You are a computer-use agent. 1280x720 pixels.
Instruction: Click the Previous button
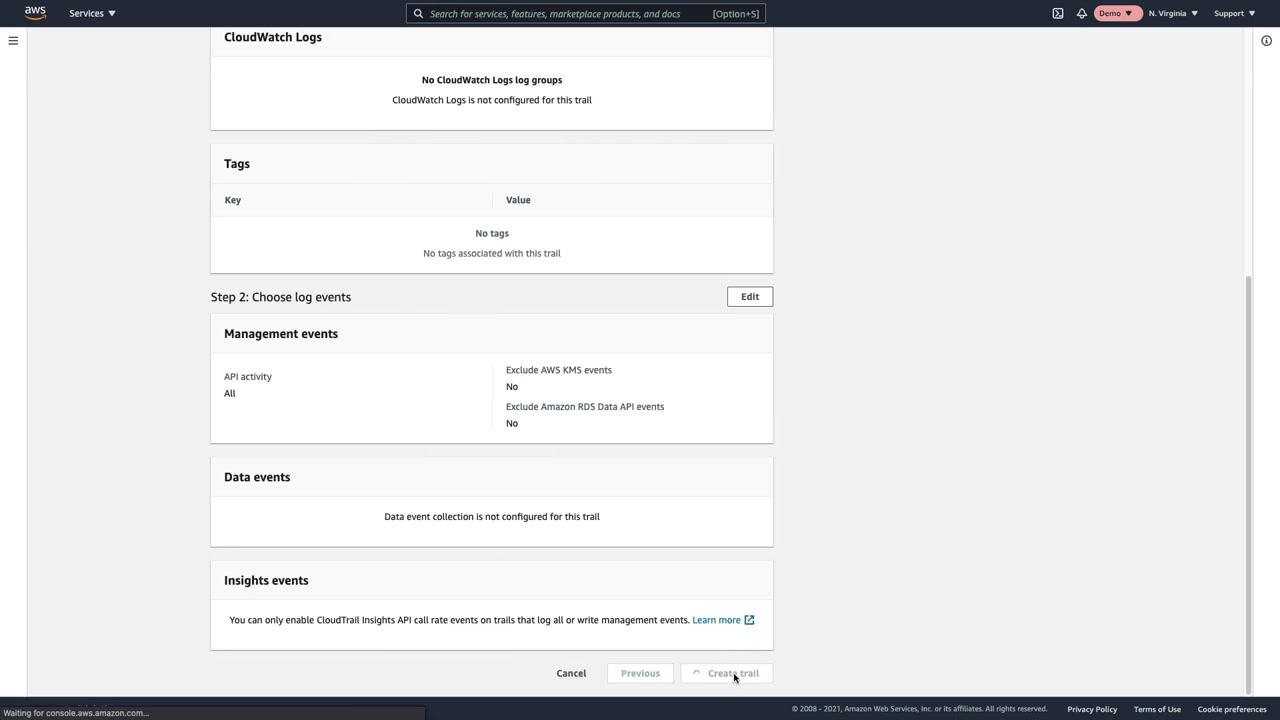(640, 673)
